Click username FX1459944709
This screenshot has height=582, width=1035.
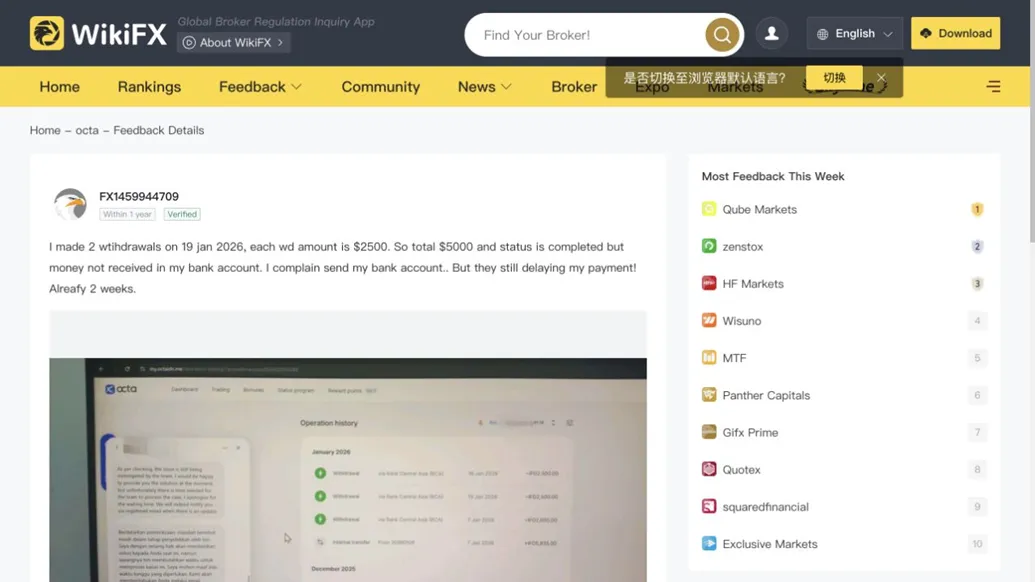pyautogui.click(x=139, y=196)
